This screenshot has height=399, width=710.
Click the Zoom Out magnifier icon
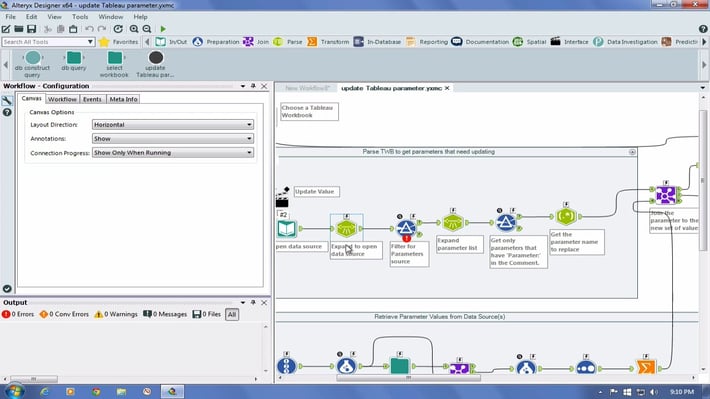pos(147,29)
